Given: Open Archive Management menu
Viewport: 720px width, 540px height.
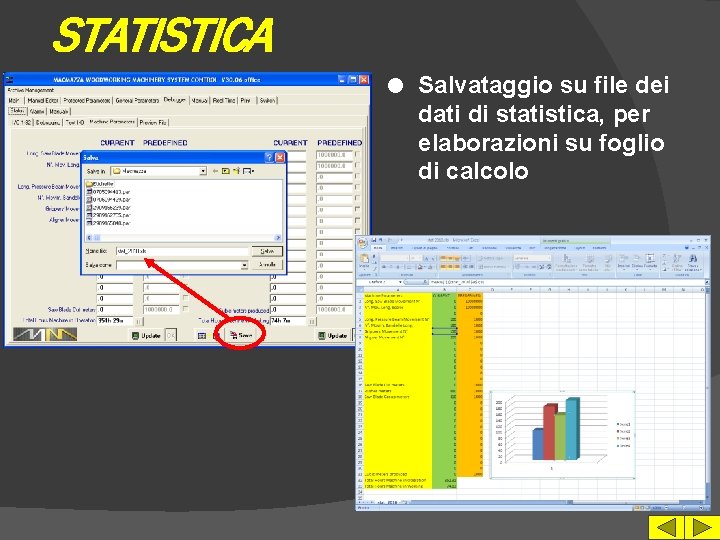Looking at the screenshot, I should (x=31, y=90).
